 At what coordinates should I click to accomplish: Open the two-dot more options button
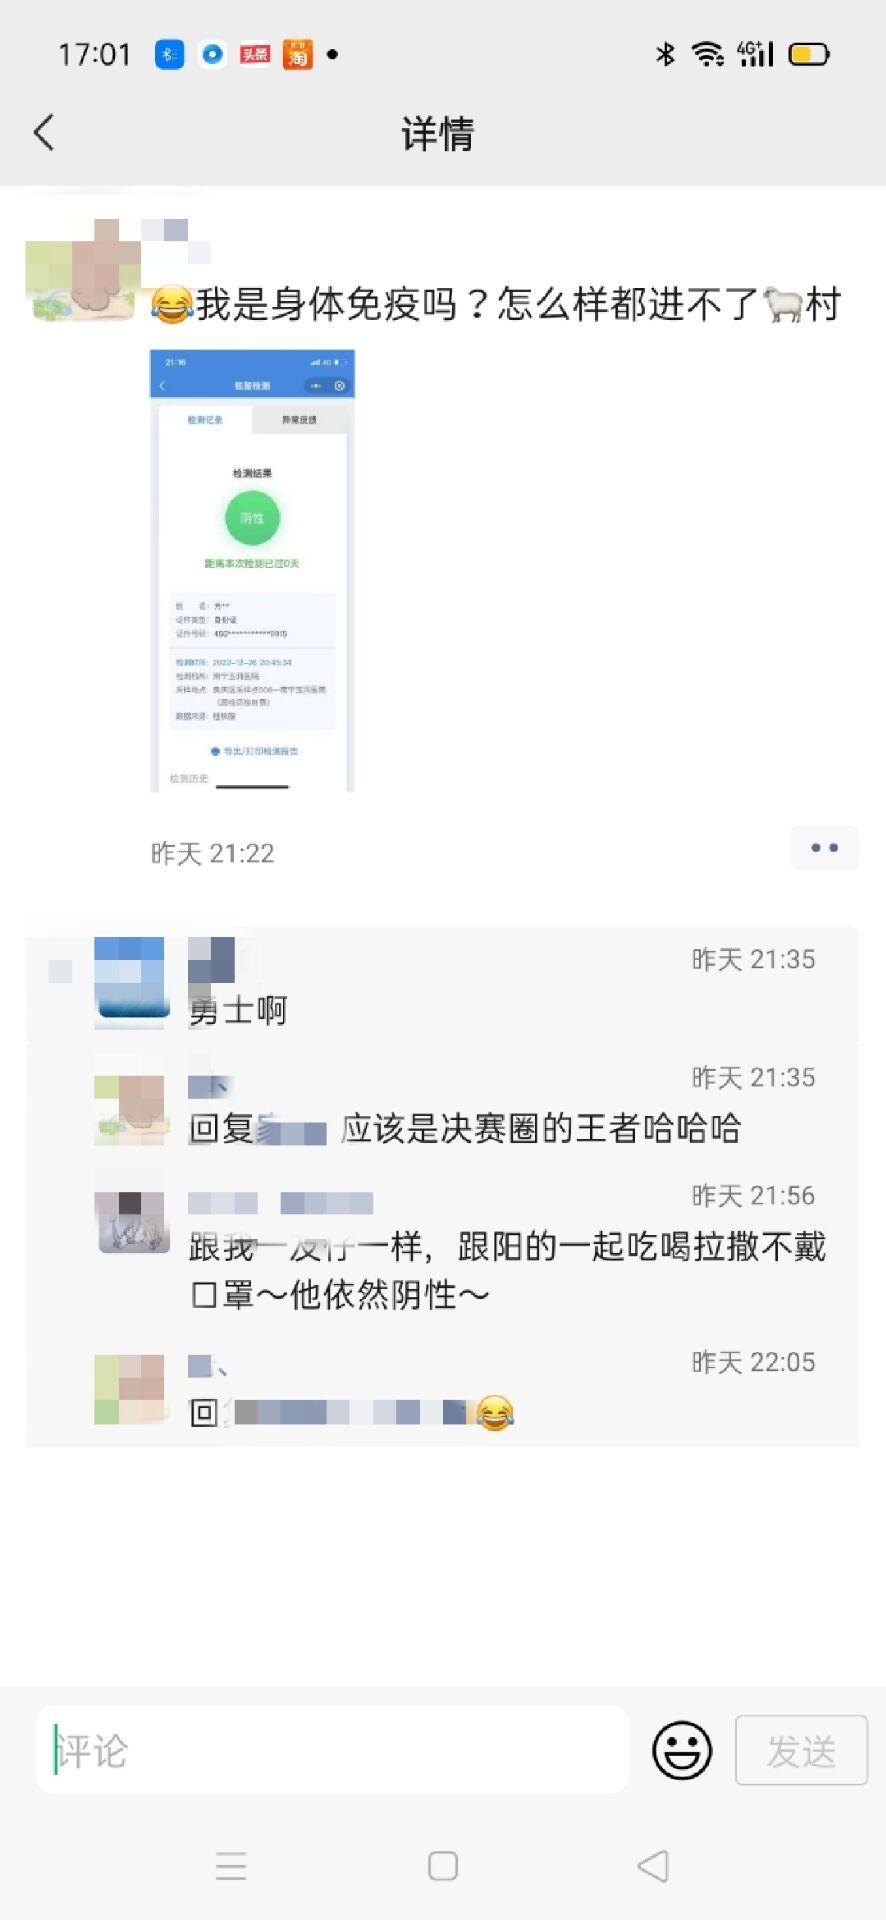tap(824, 848)
